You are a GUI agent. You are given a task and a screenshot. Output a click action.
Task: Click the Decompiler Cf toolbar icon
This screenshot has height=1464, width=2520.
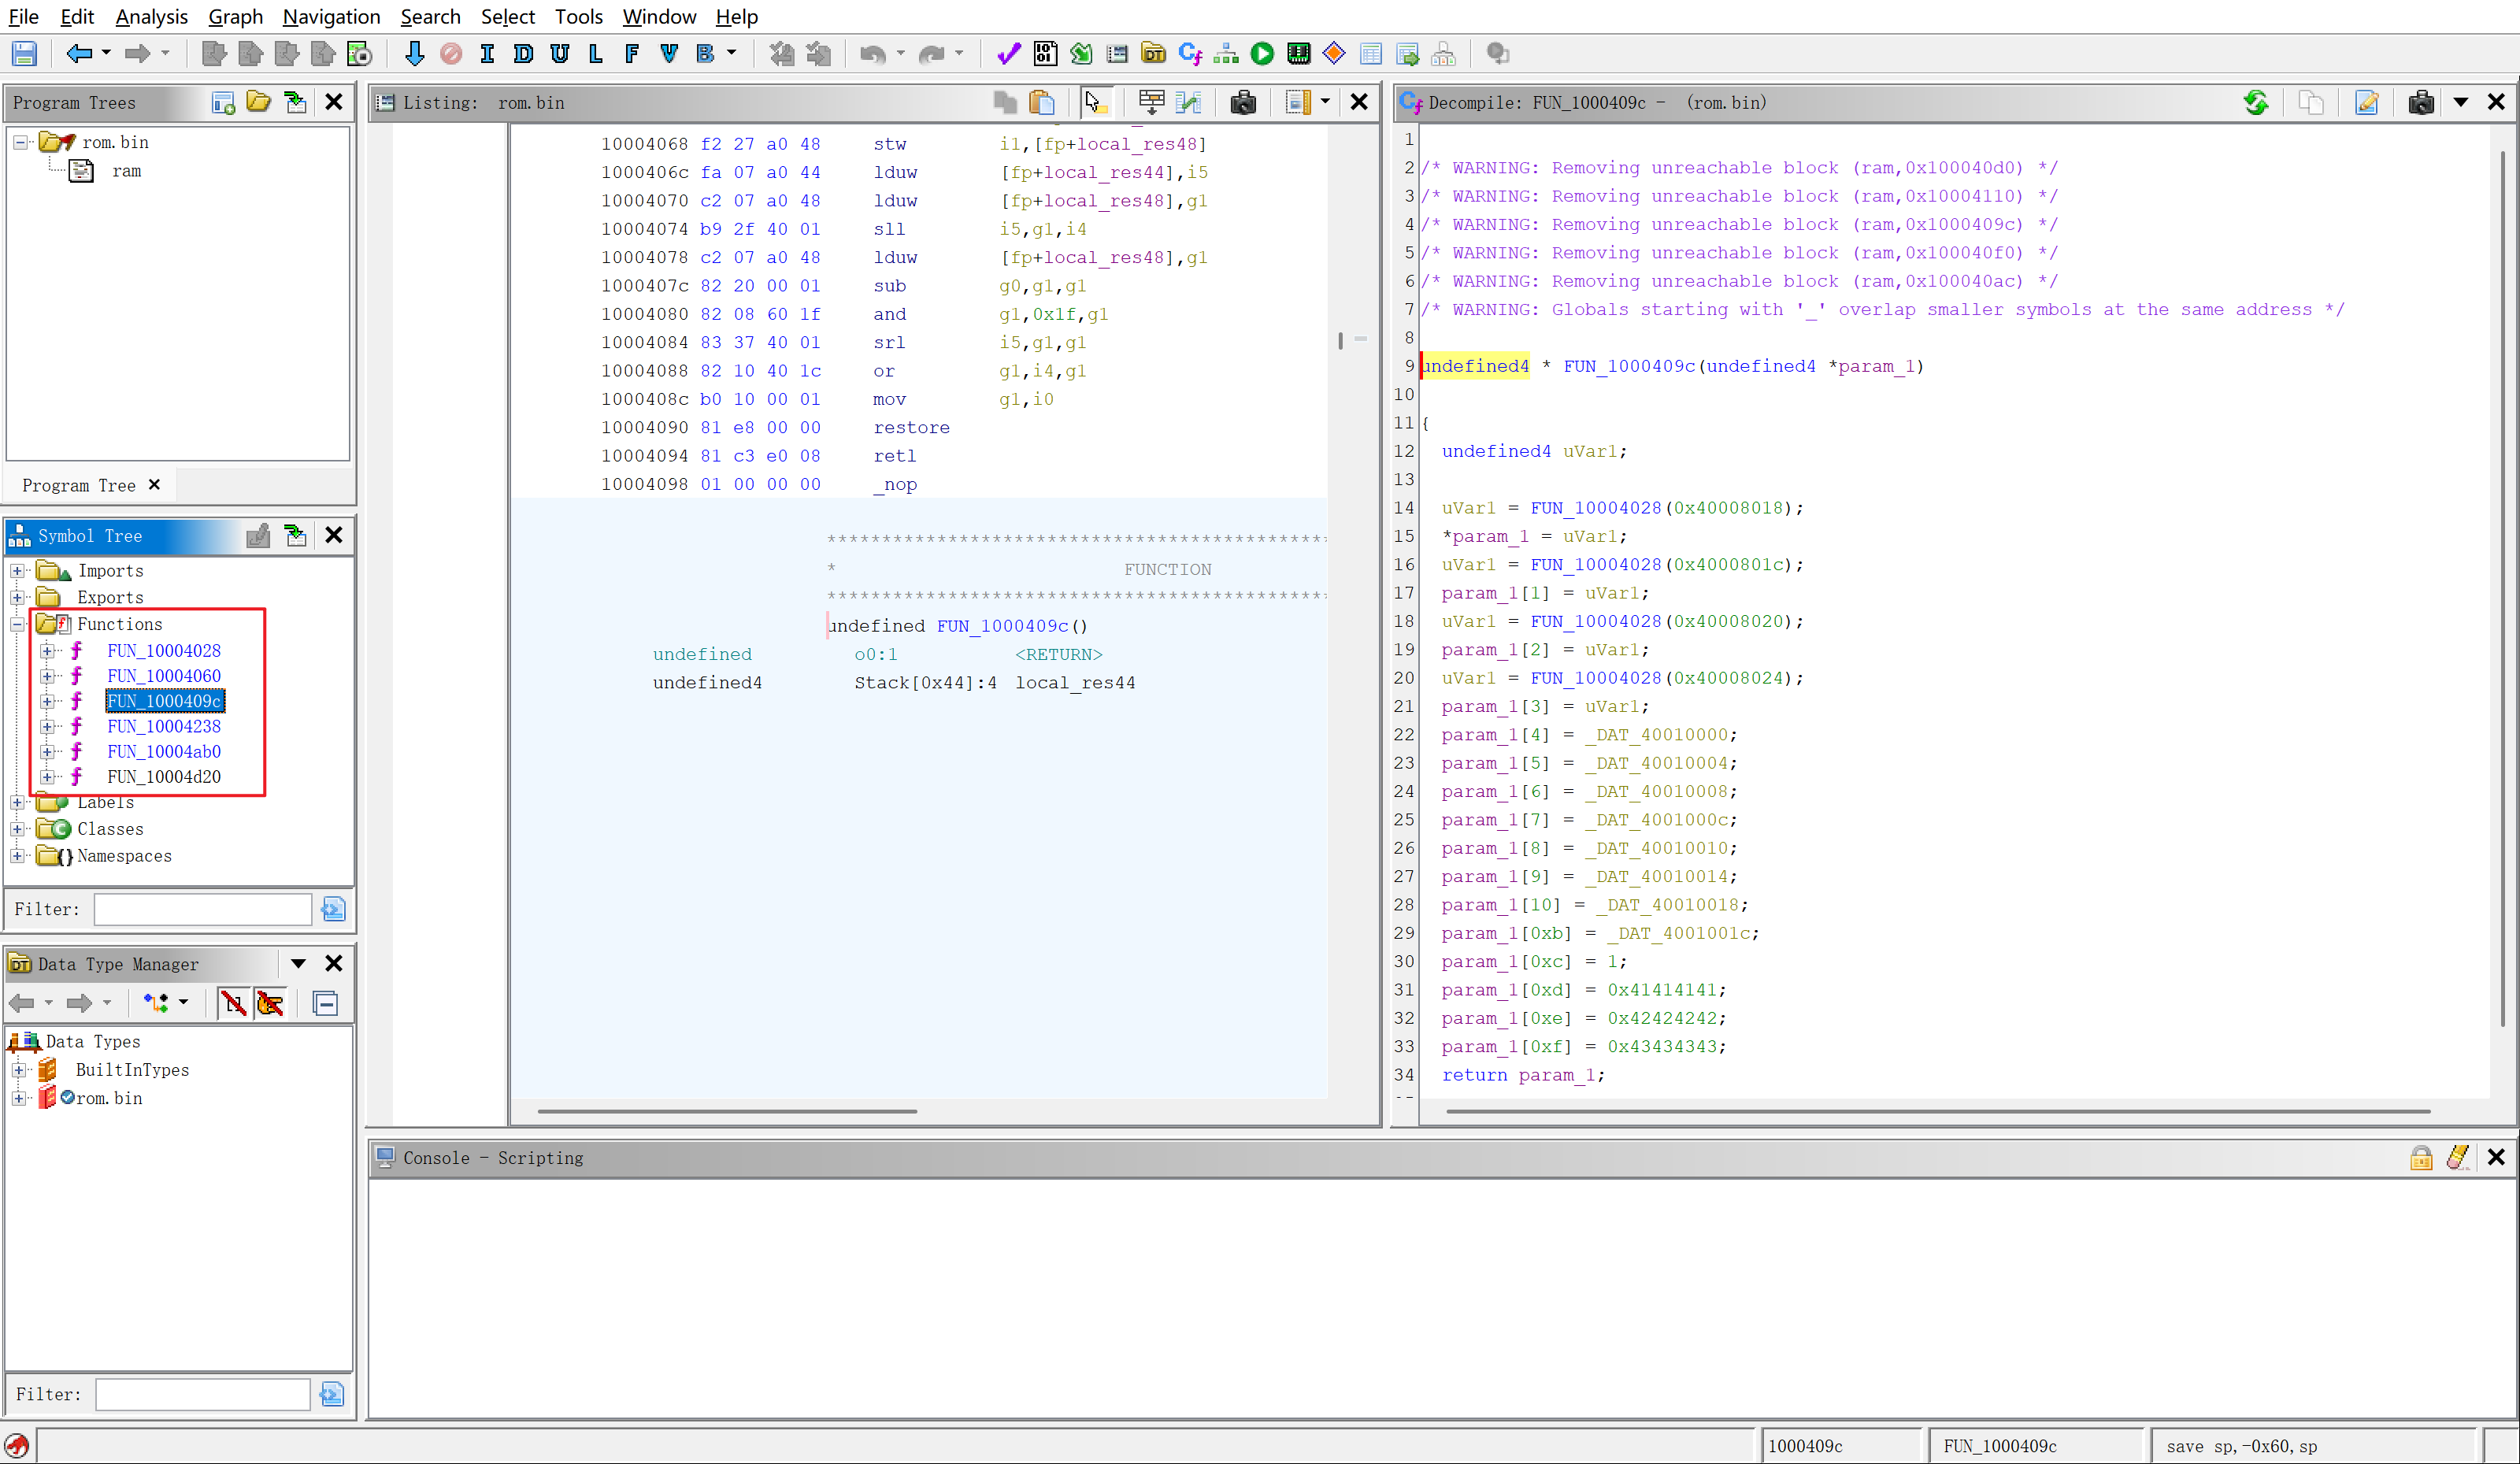tap(1190, 54)
